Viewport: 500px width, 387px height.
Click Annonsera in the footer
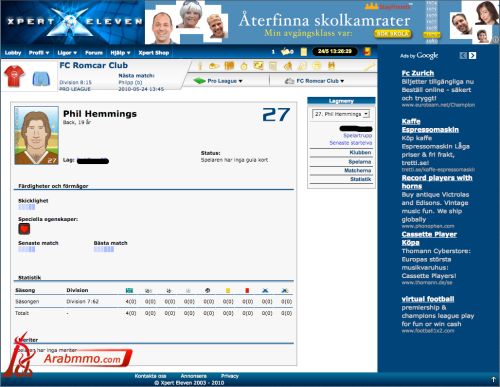[x=194, y=376]
